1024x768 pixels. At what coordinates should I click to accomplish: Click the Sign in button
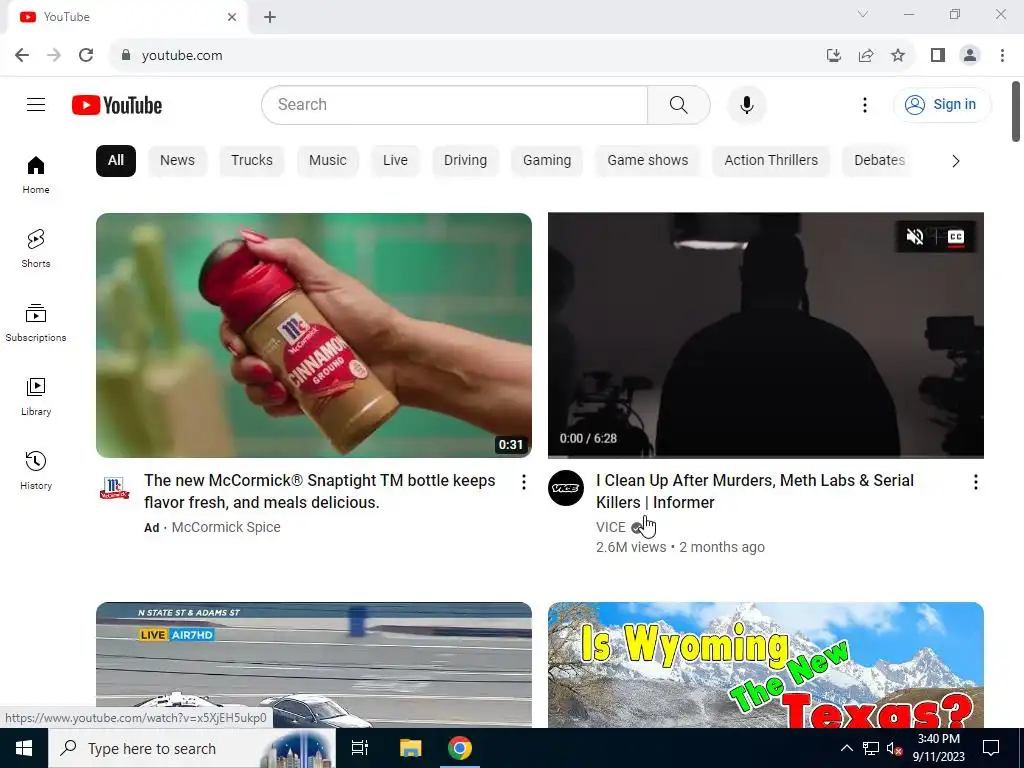(x=942, y=104)
